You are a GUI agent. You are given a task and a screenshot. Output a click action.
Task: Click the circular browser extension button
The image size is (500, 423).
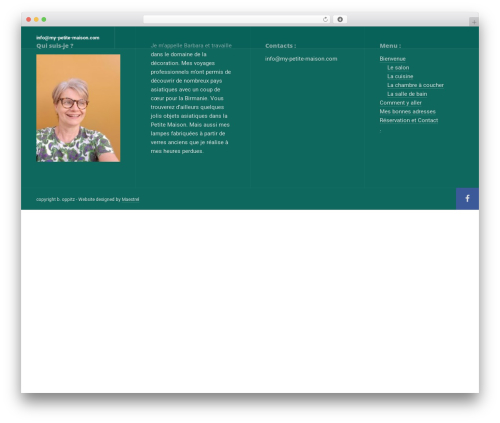pos(340,19)
